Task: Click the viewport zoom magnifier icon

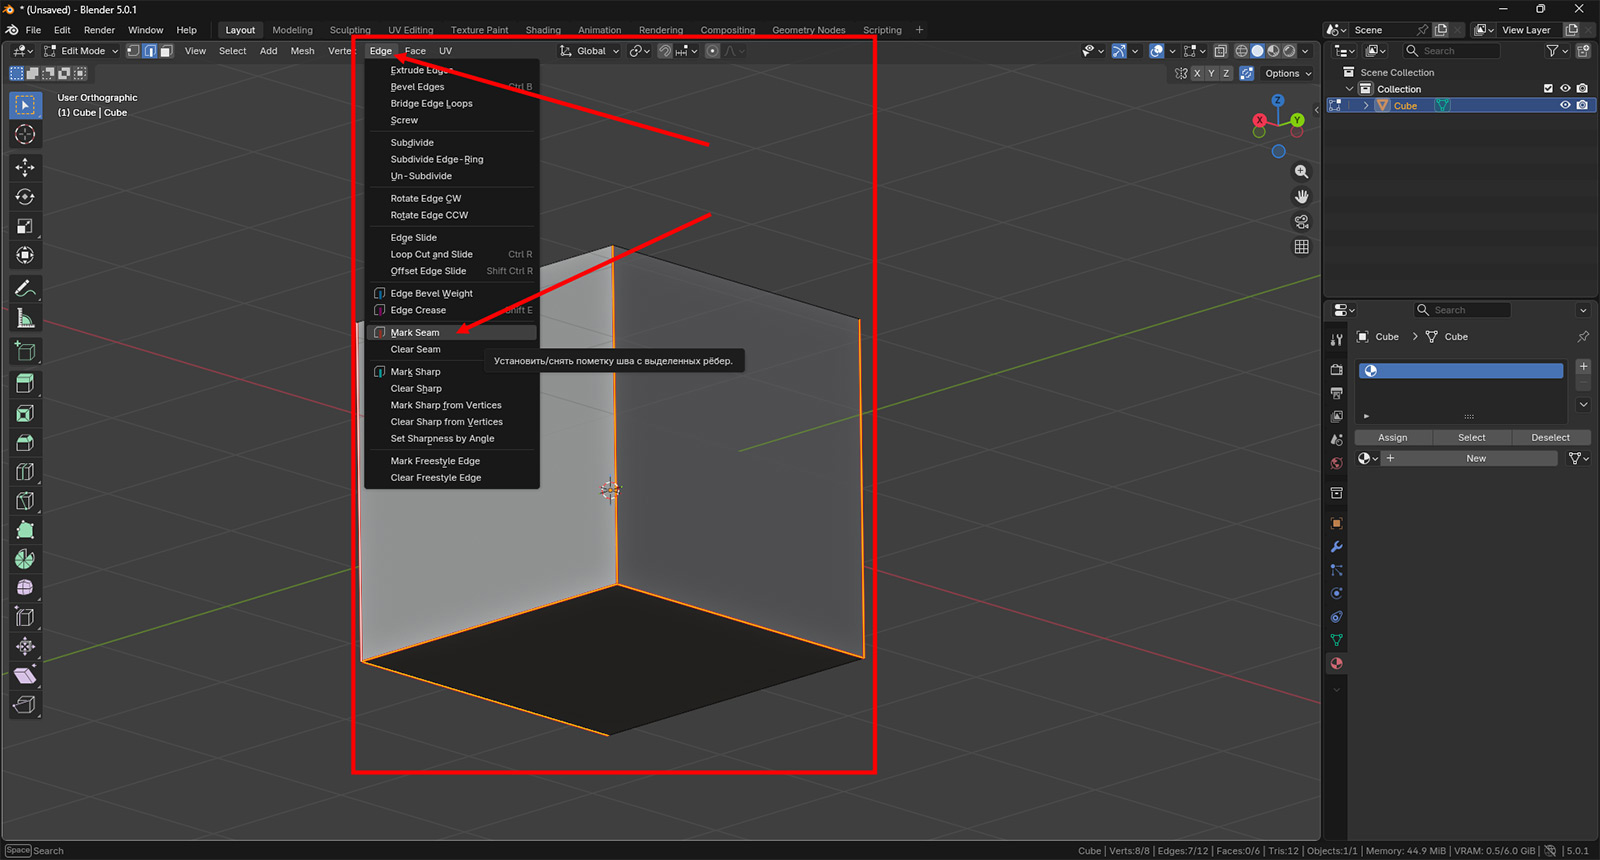Action: click(1301, 172)
